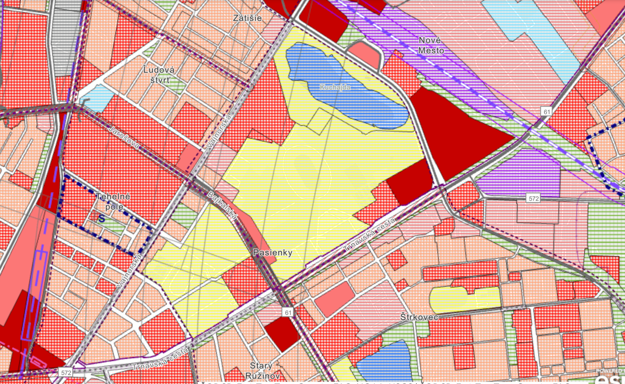Screen dimensions: 625x384
Task: Select the yellow zone around Štrkovec lake
Action: tap(465, 300)
